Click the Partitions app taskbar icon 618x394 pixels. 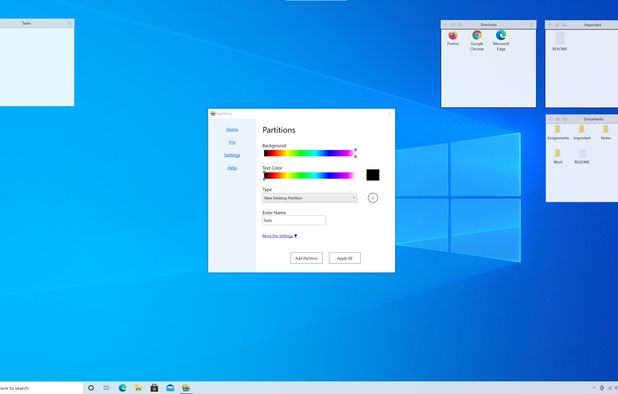coord(186,388)
